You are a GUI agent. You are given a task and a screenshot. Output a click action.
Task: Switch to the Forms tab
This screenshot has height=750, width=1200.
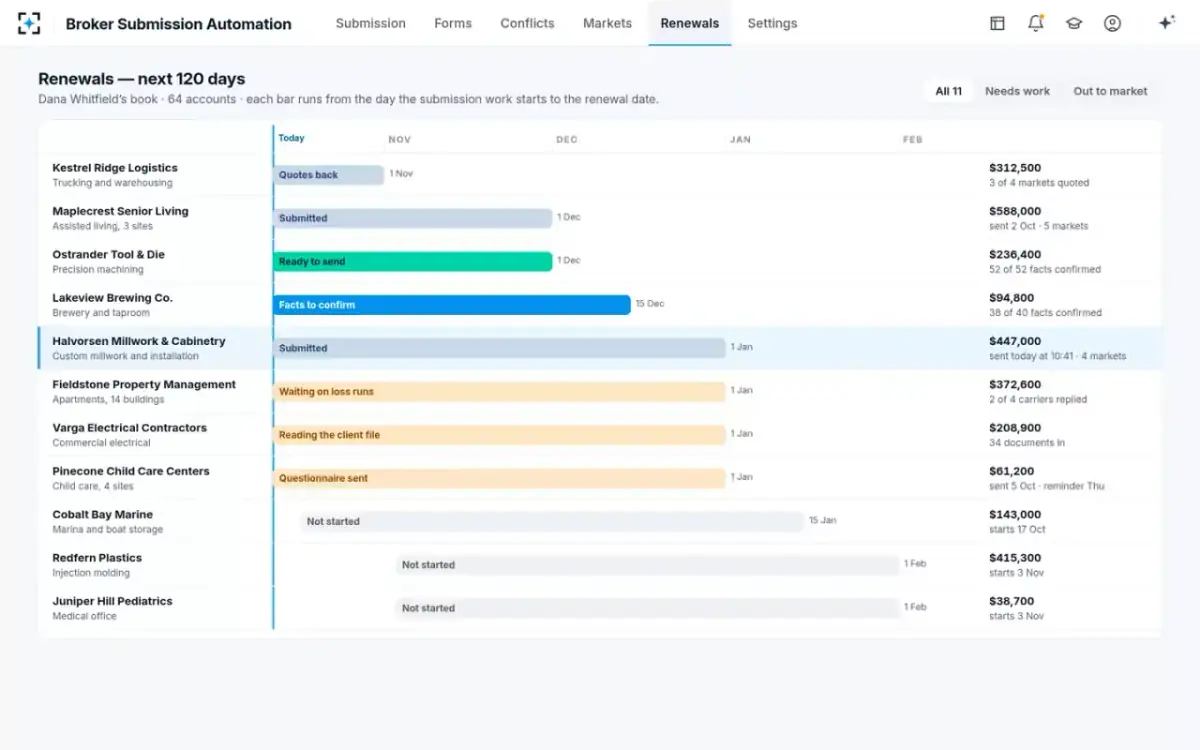pos(453,23)
